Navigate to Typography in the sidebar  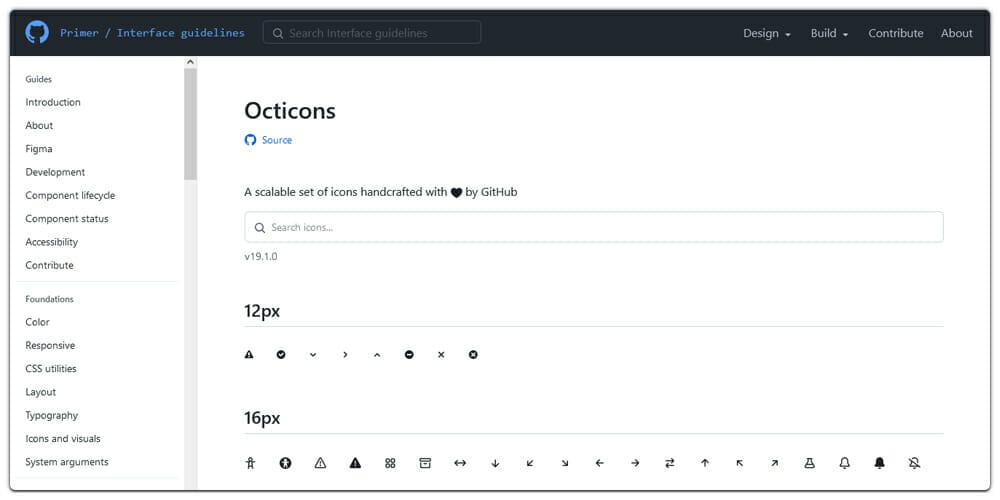click(x=52, y=415)
